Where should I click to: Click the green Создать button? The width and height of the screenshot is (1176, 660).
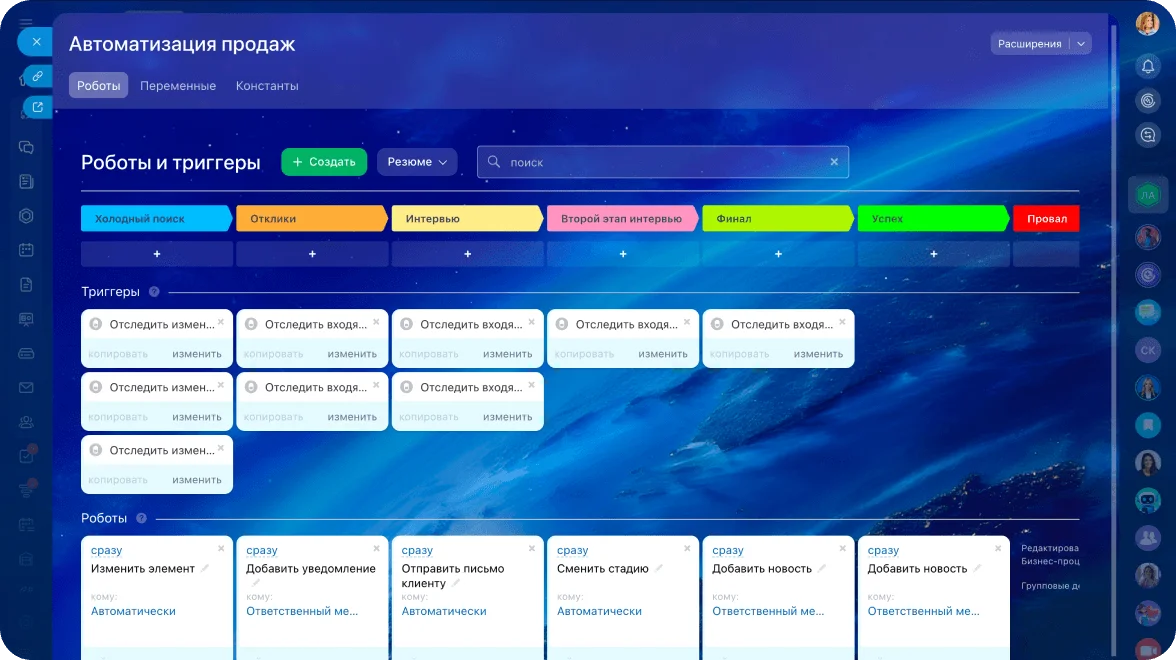[324, 162]
